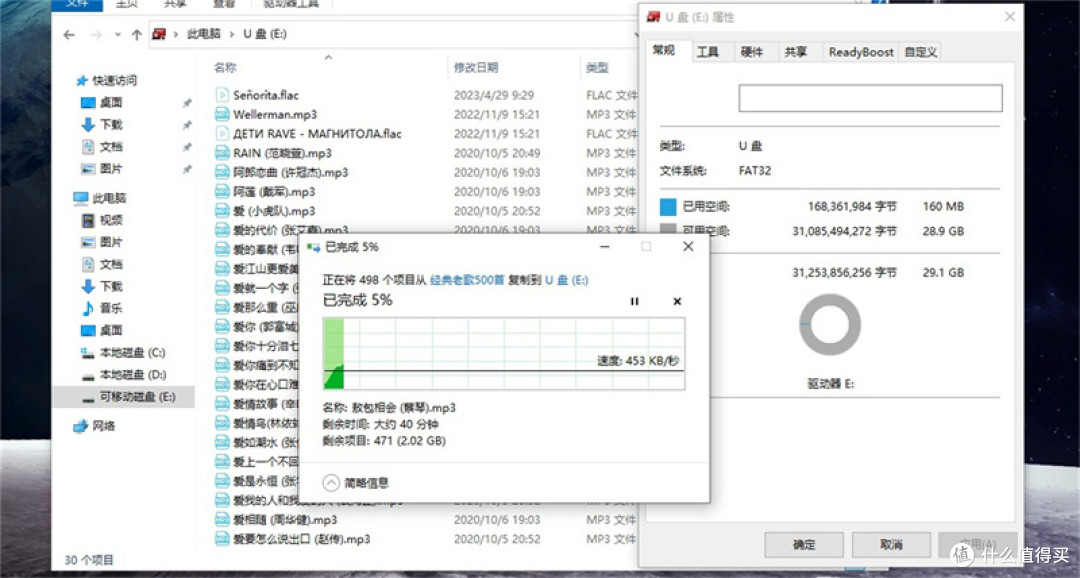Screen dimensions: 1080x578
Task: Sort files by the 类型 column header
Action: [x=597, y=68]
